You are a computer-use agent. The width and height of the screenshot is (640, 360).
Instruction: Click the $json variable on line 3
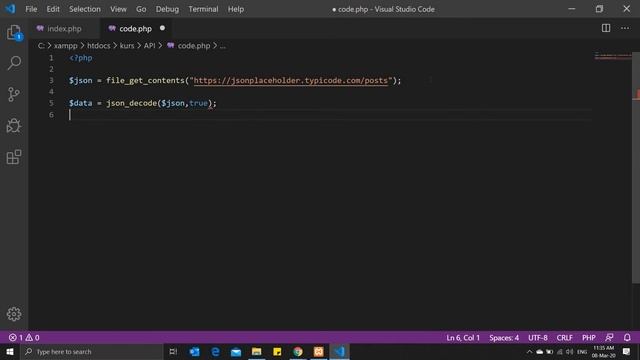80,80
